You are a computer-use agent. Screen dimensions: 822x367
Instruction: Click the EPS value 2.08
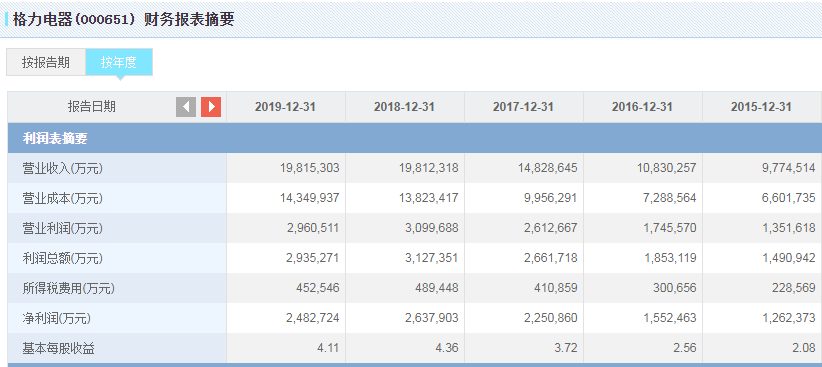tap(805, 348)
